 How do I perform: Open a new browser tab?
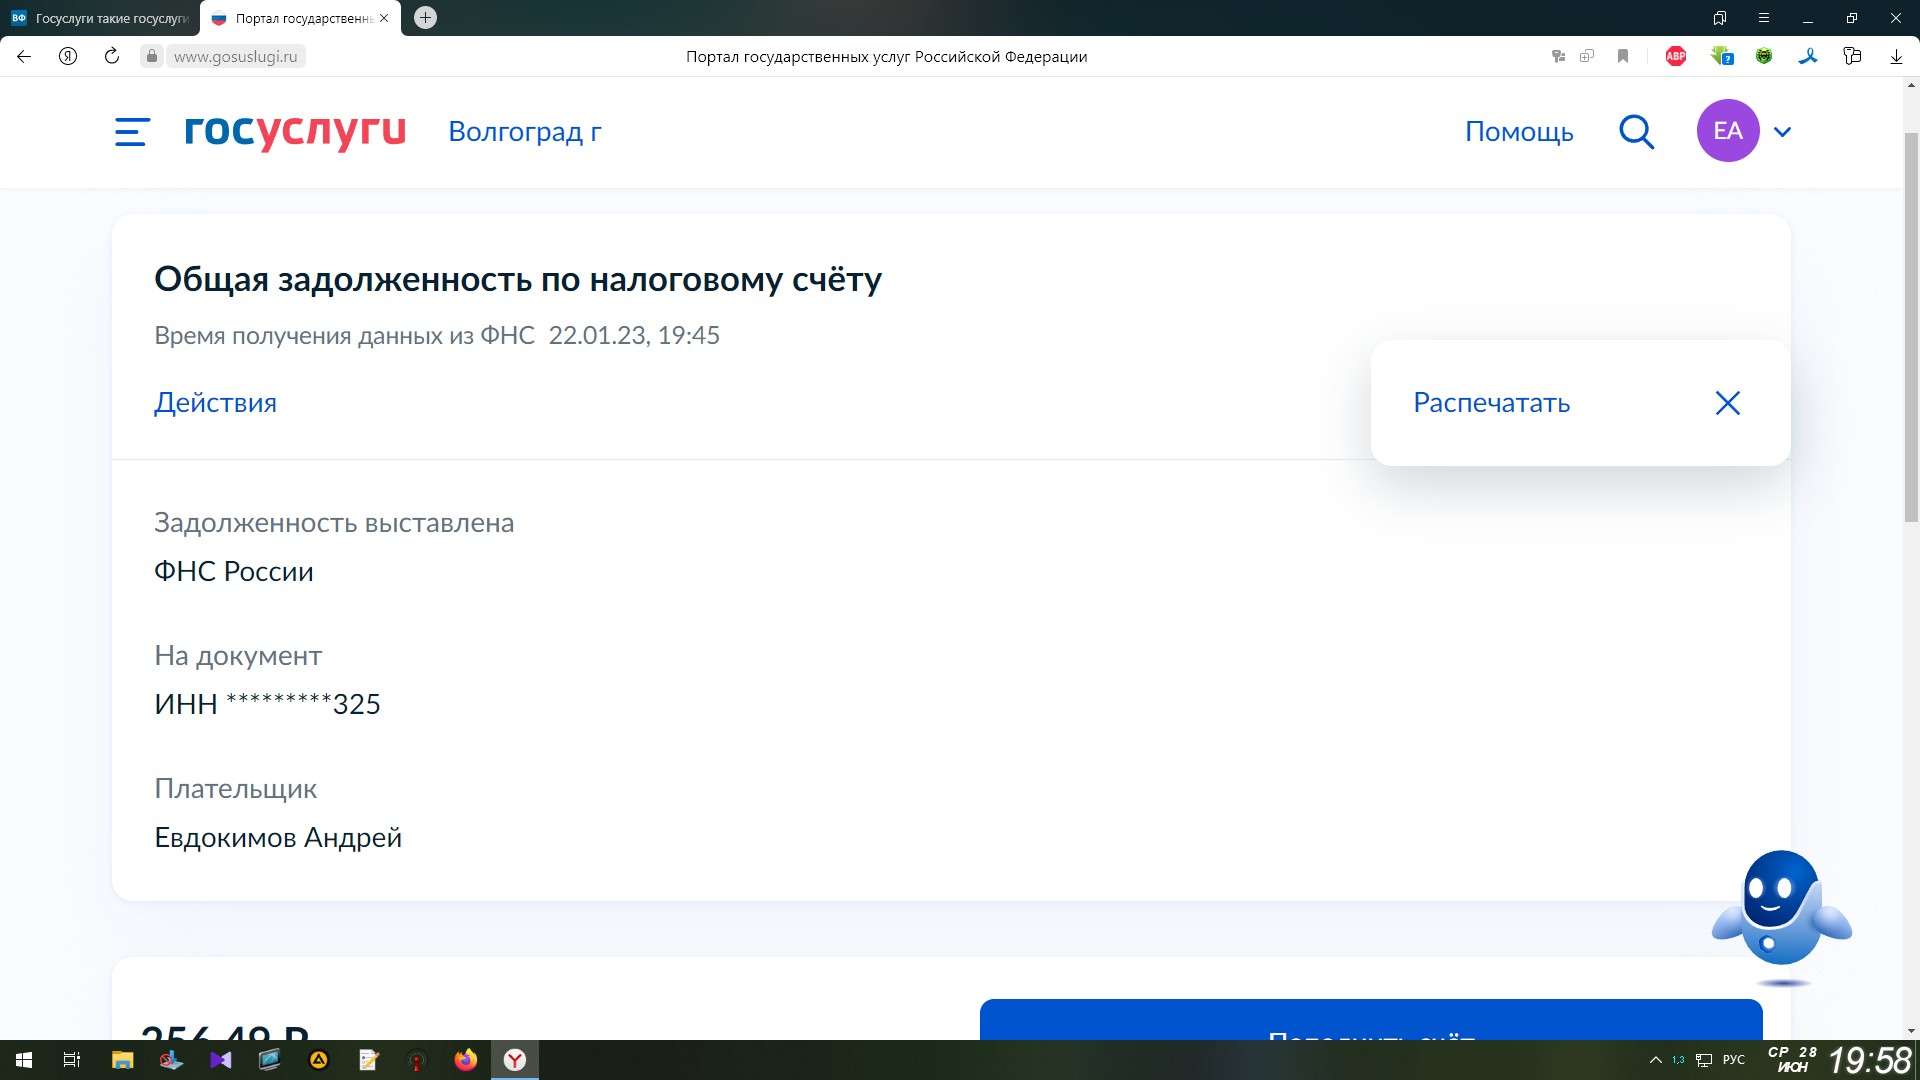425,18
